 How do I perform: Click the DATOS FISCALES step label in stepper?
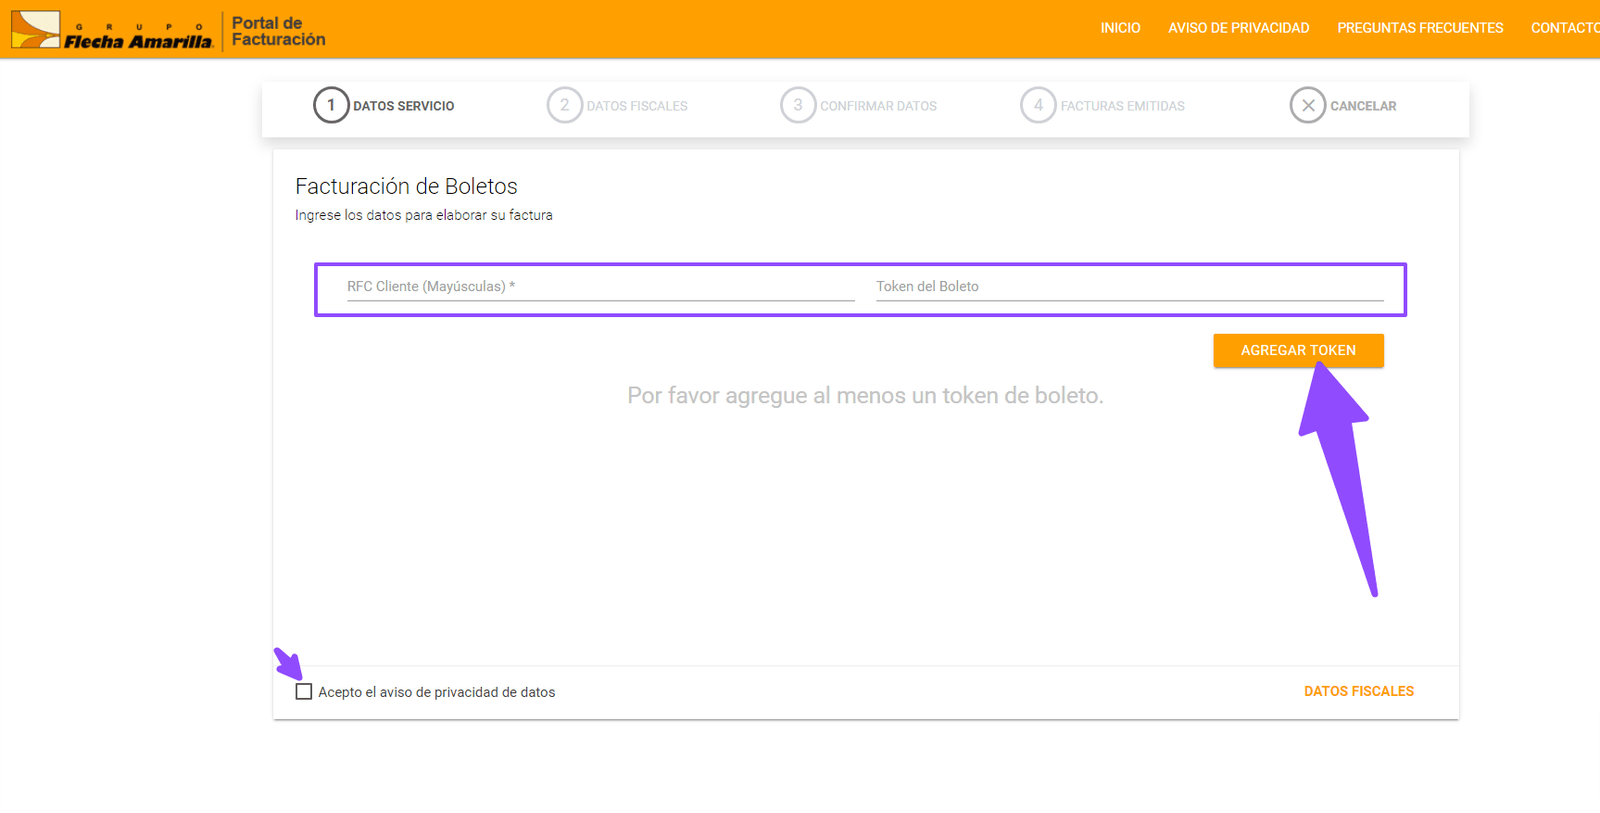point(637,106)
